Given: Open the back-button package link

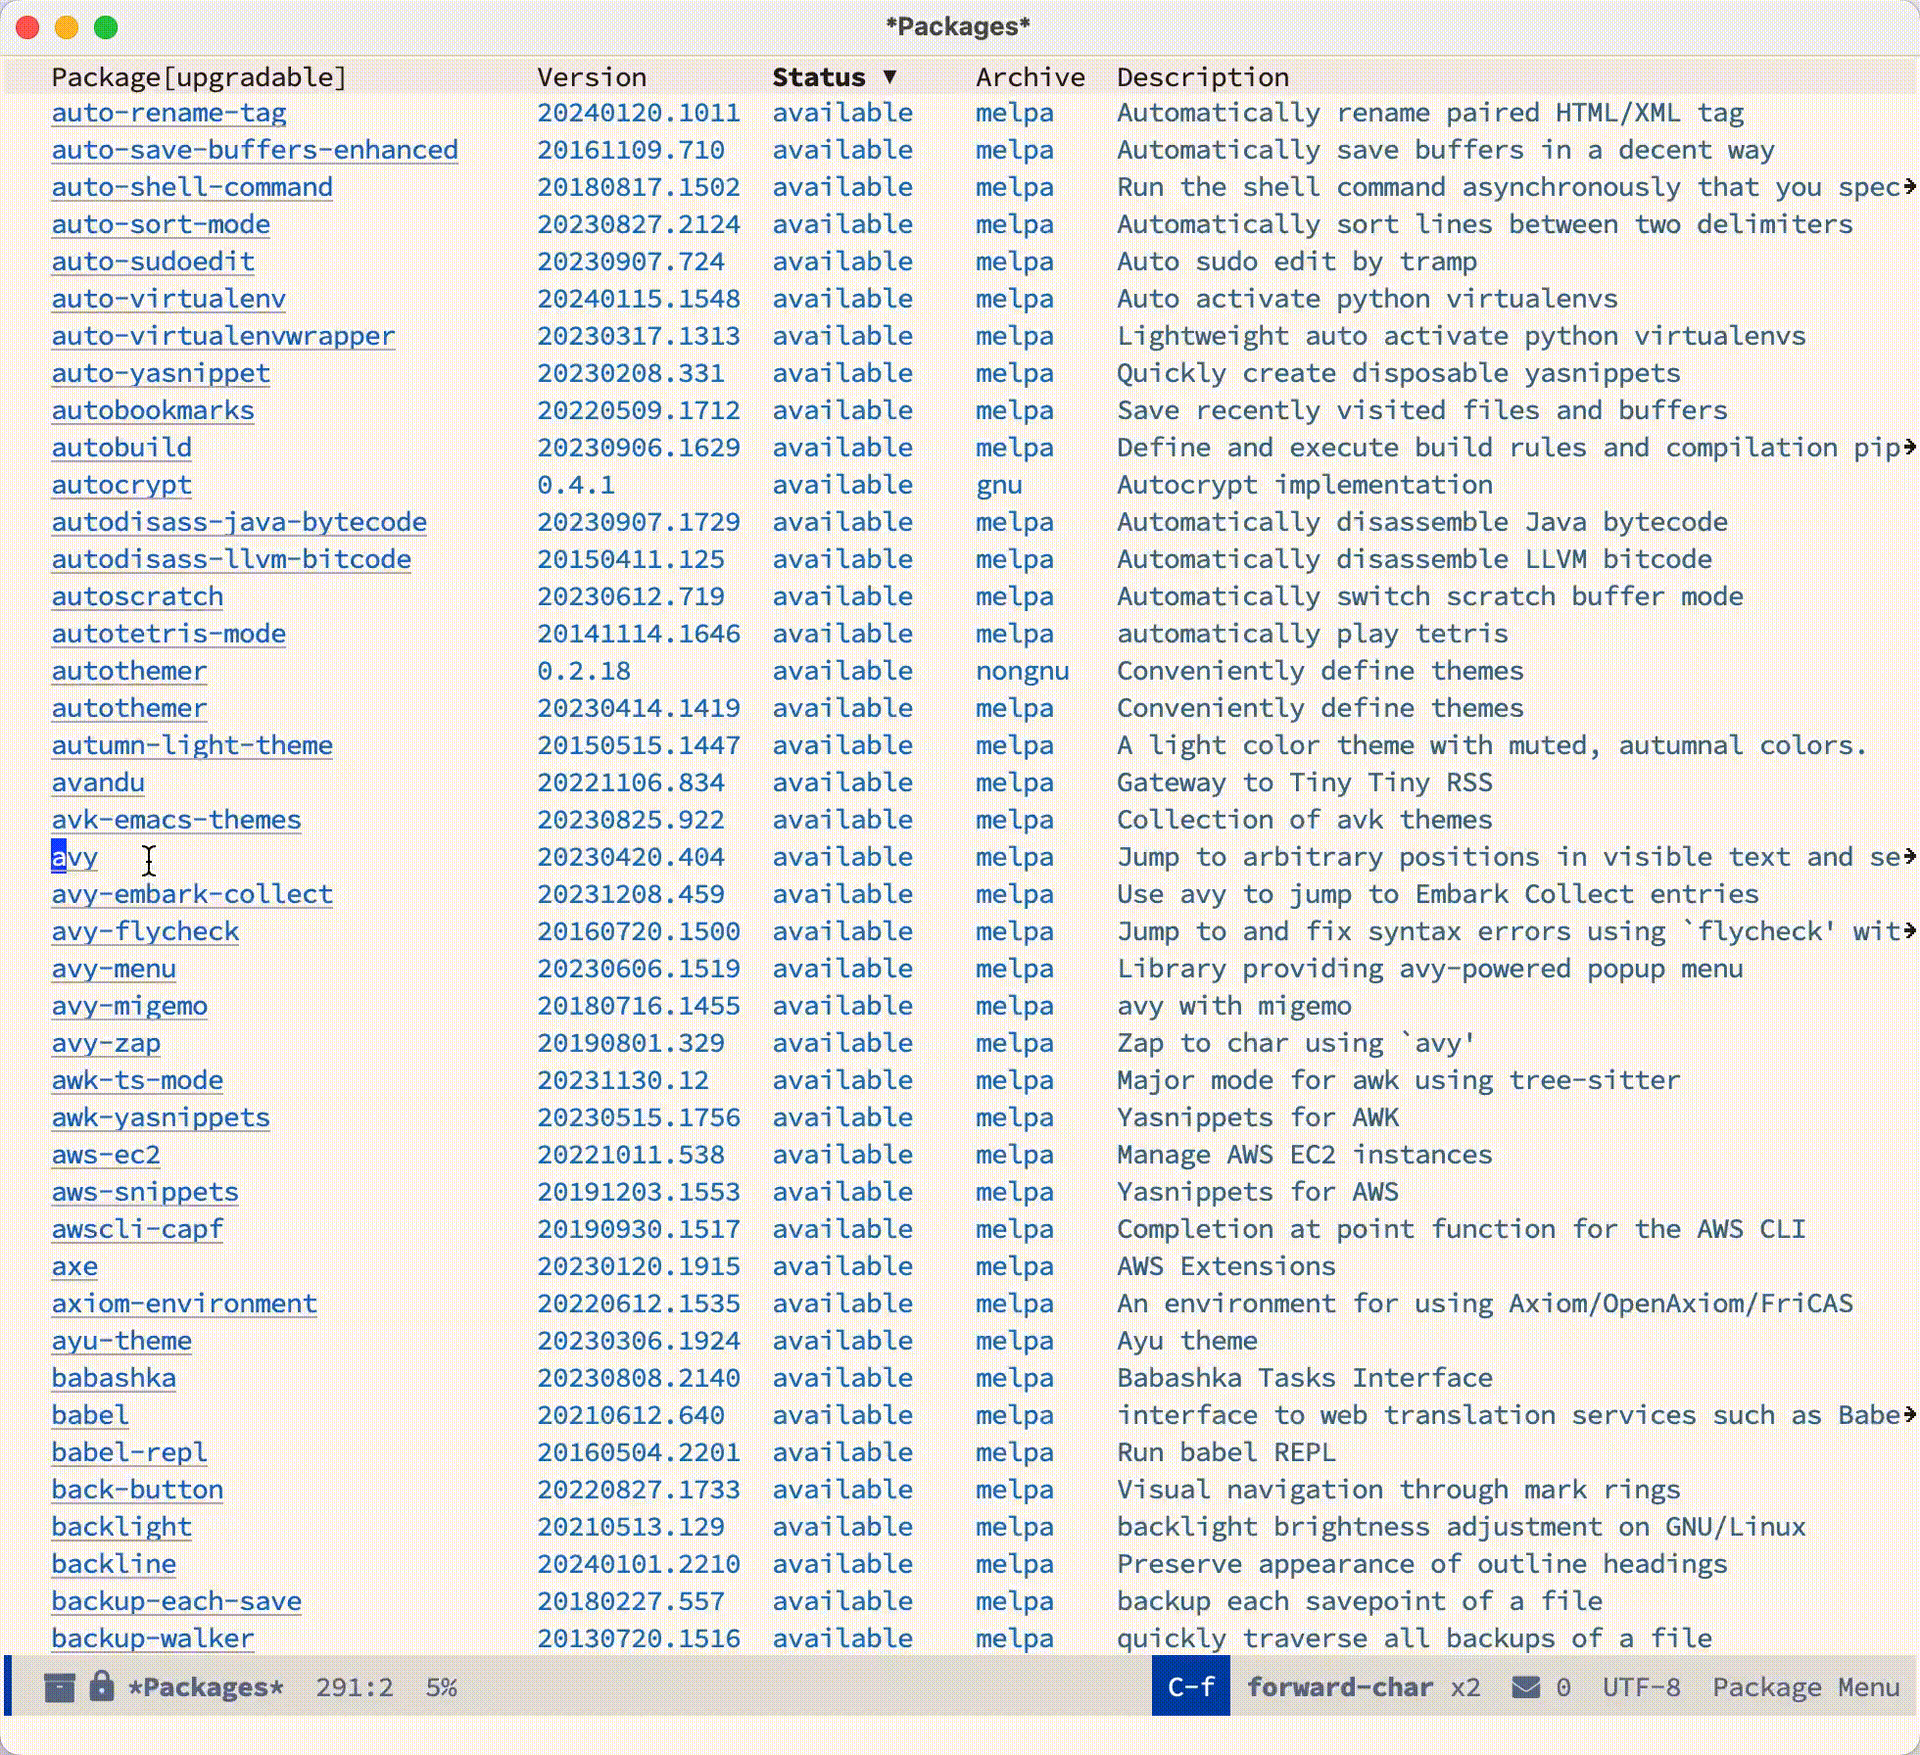Looking at the screenshot, I should click(137, 1489).
